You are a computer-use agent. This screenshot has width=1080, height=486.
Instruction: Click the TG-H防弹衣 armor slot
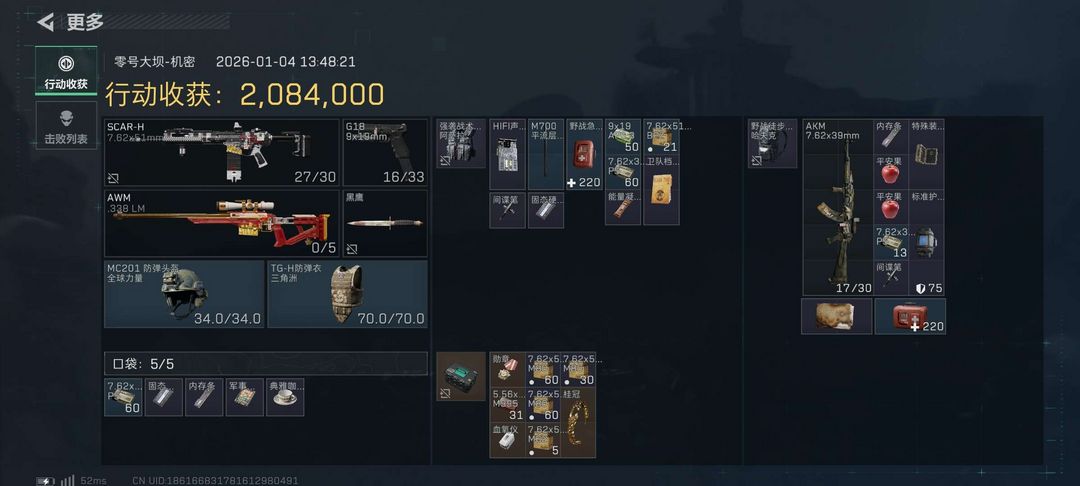click(347, 294)
